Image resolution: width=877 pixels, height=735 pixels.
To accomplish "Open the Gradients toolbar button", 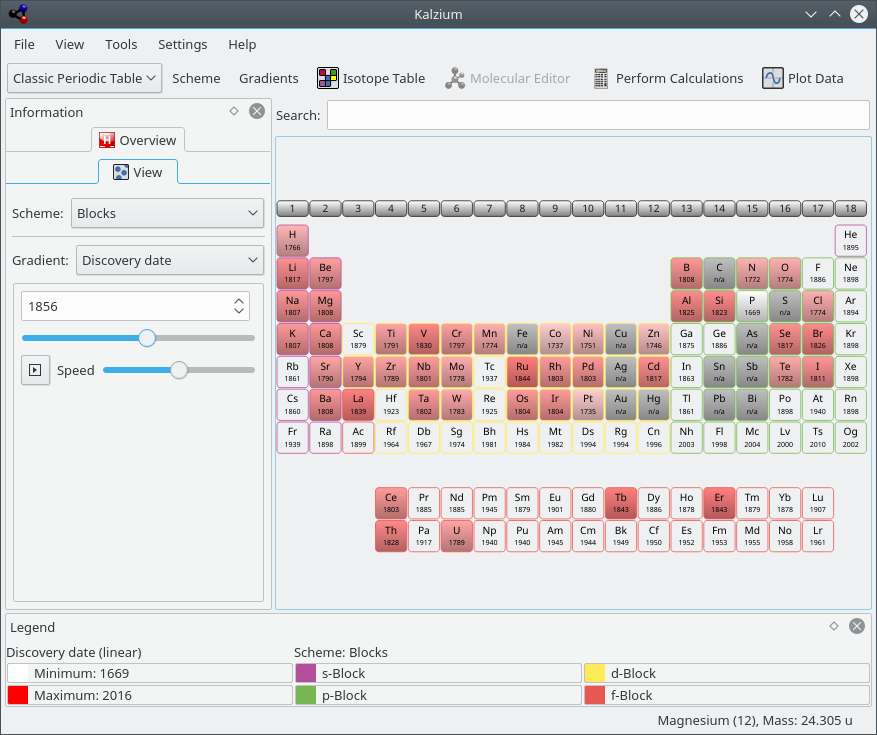I will (268, 78).
